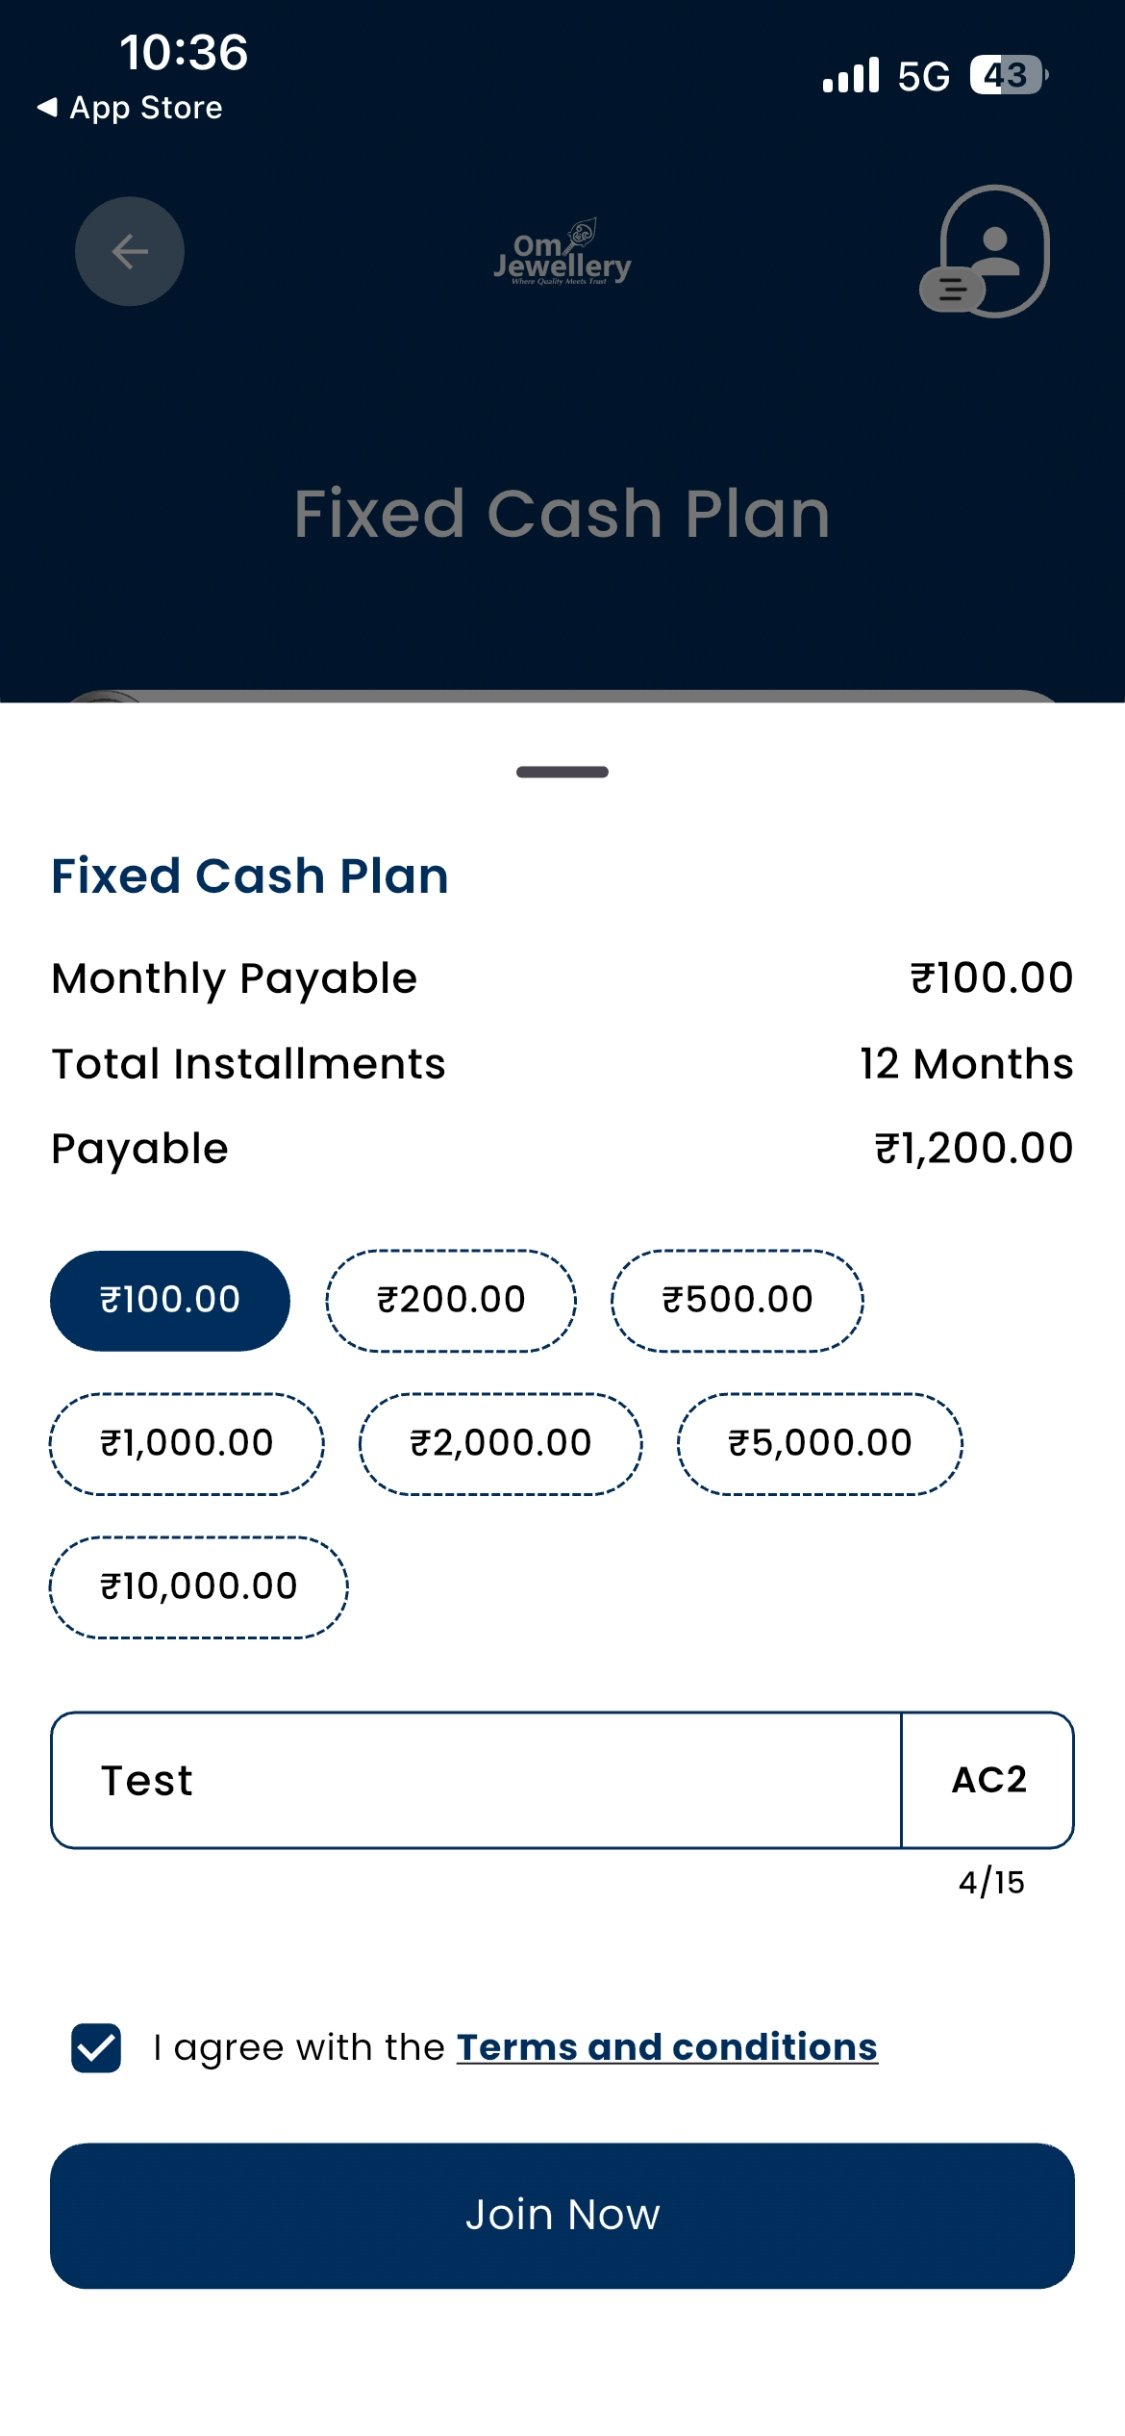Uncheck the Terms and conditions checkbox
The height and width of the screenshot is (2436, 1125).
coord(96,2047)
